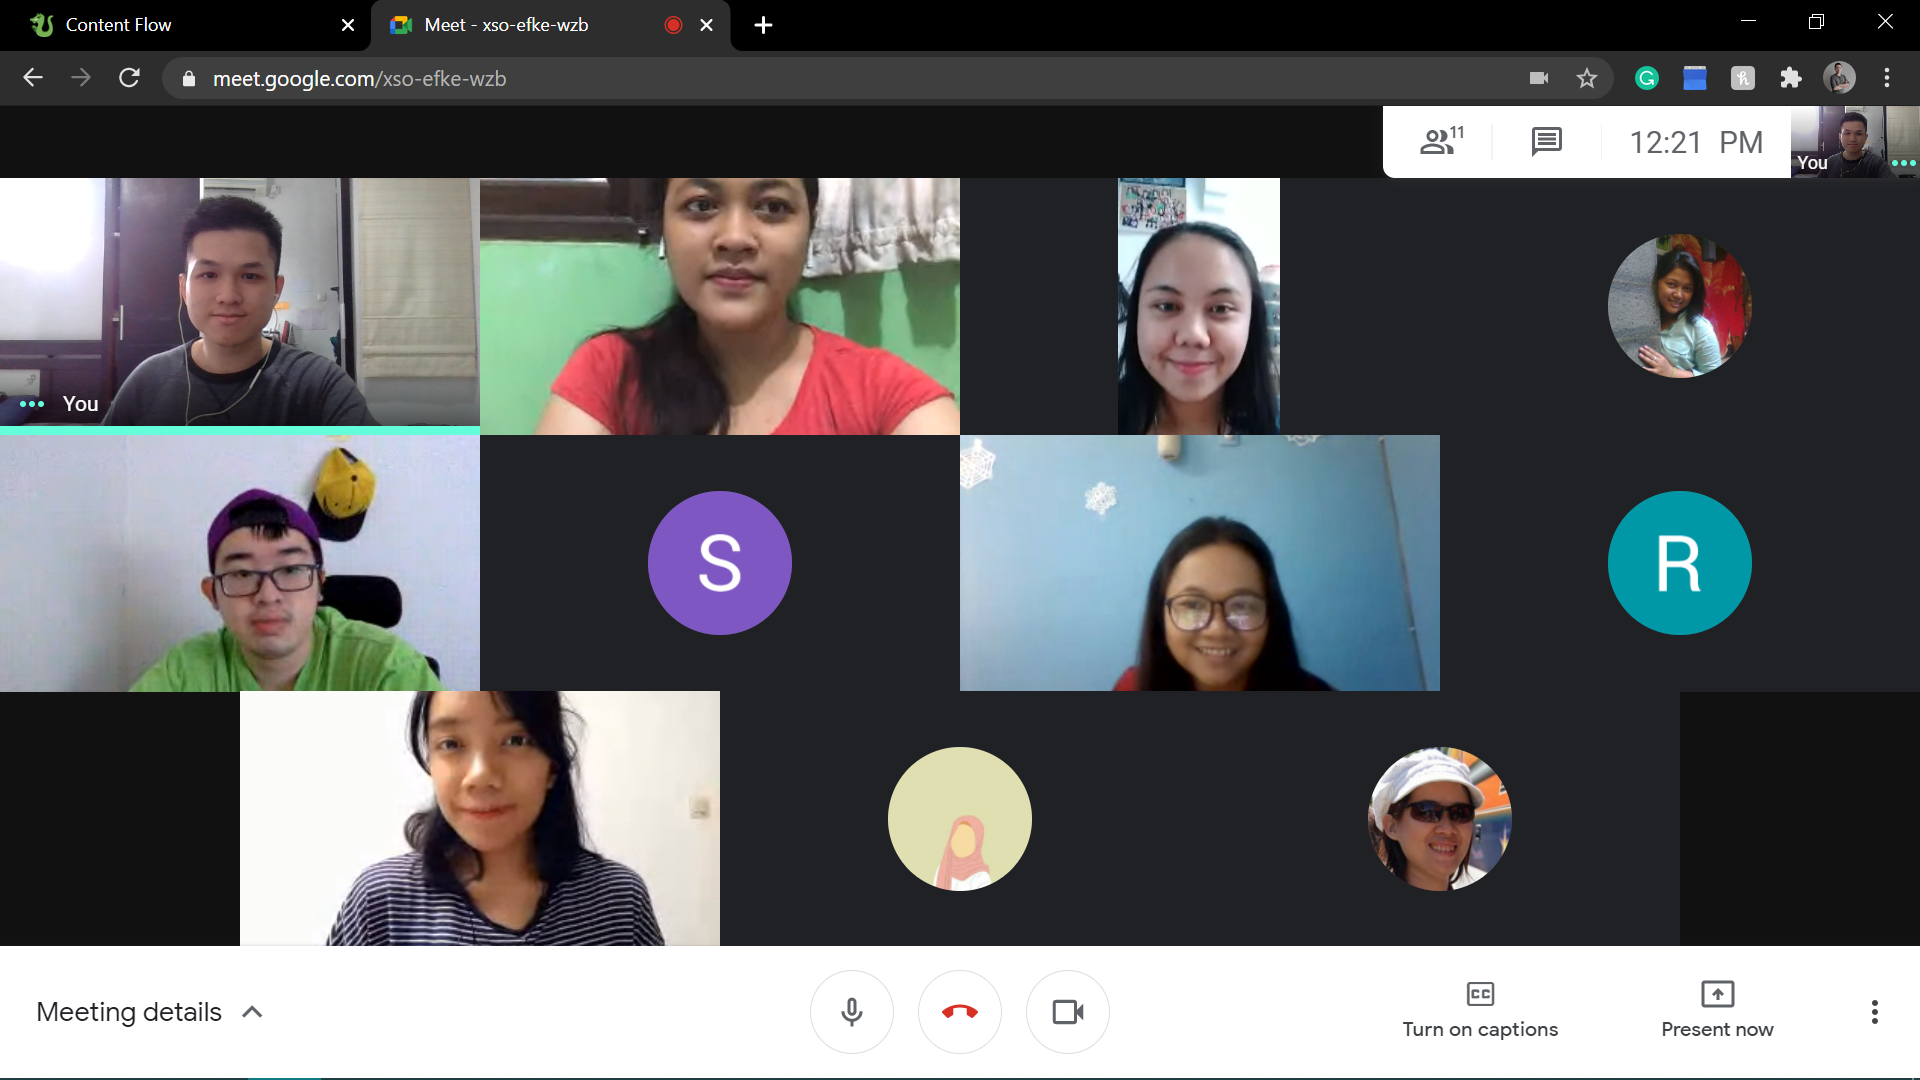Go forward in browser history
This screenshot has width=1920, height=1080.
coord(81,78)
